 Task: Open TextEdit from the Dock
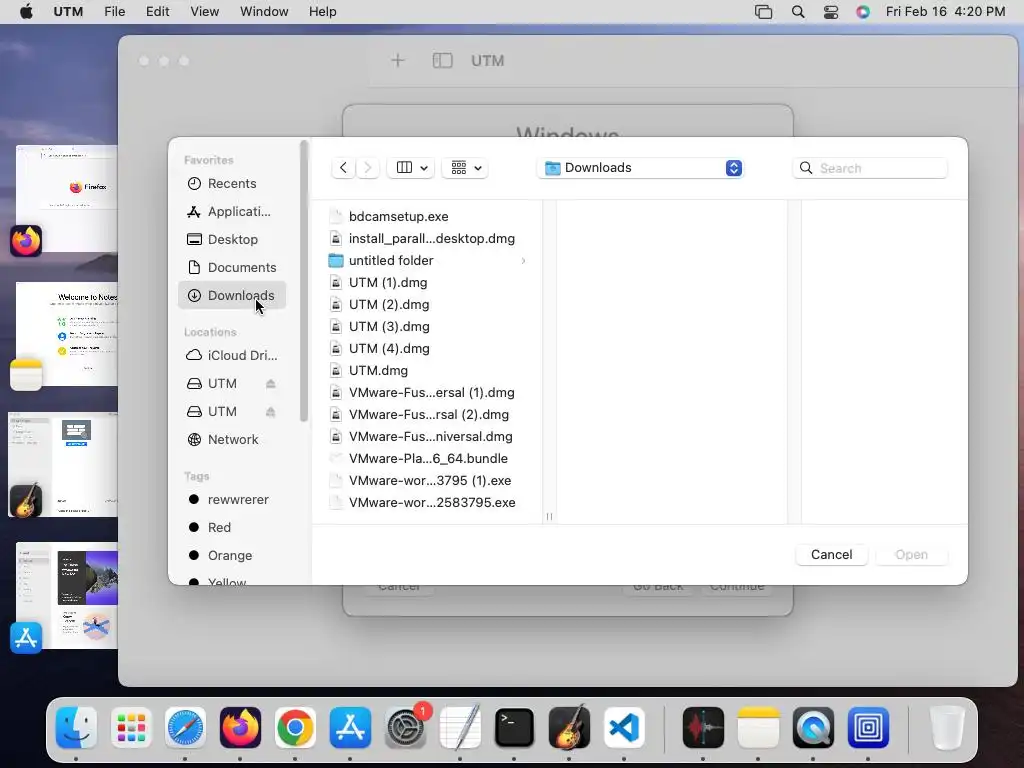pos(460,728)
